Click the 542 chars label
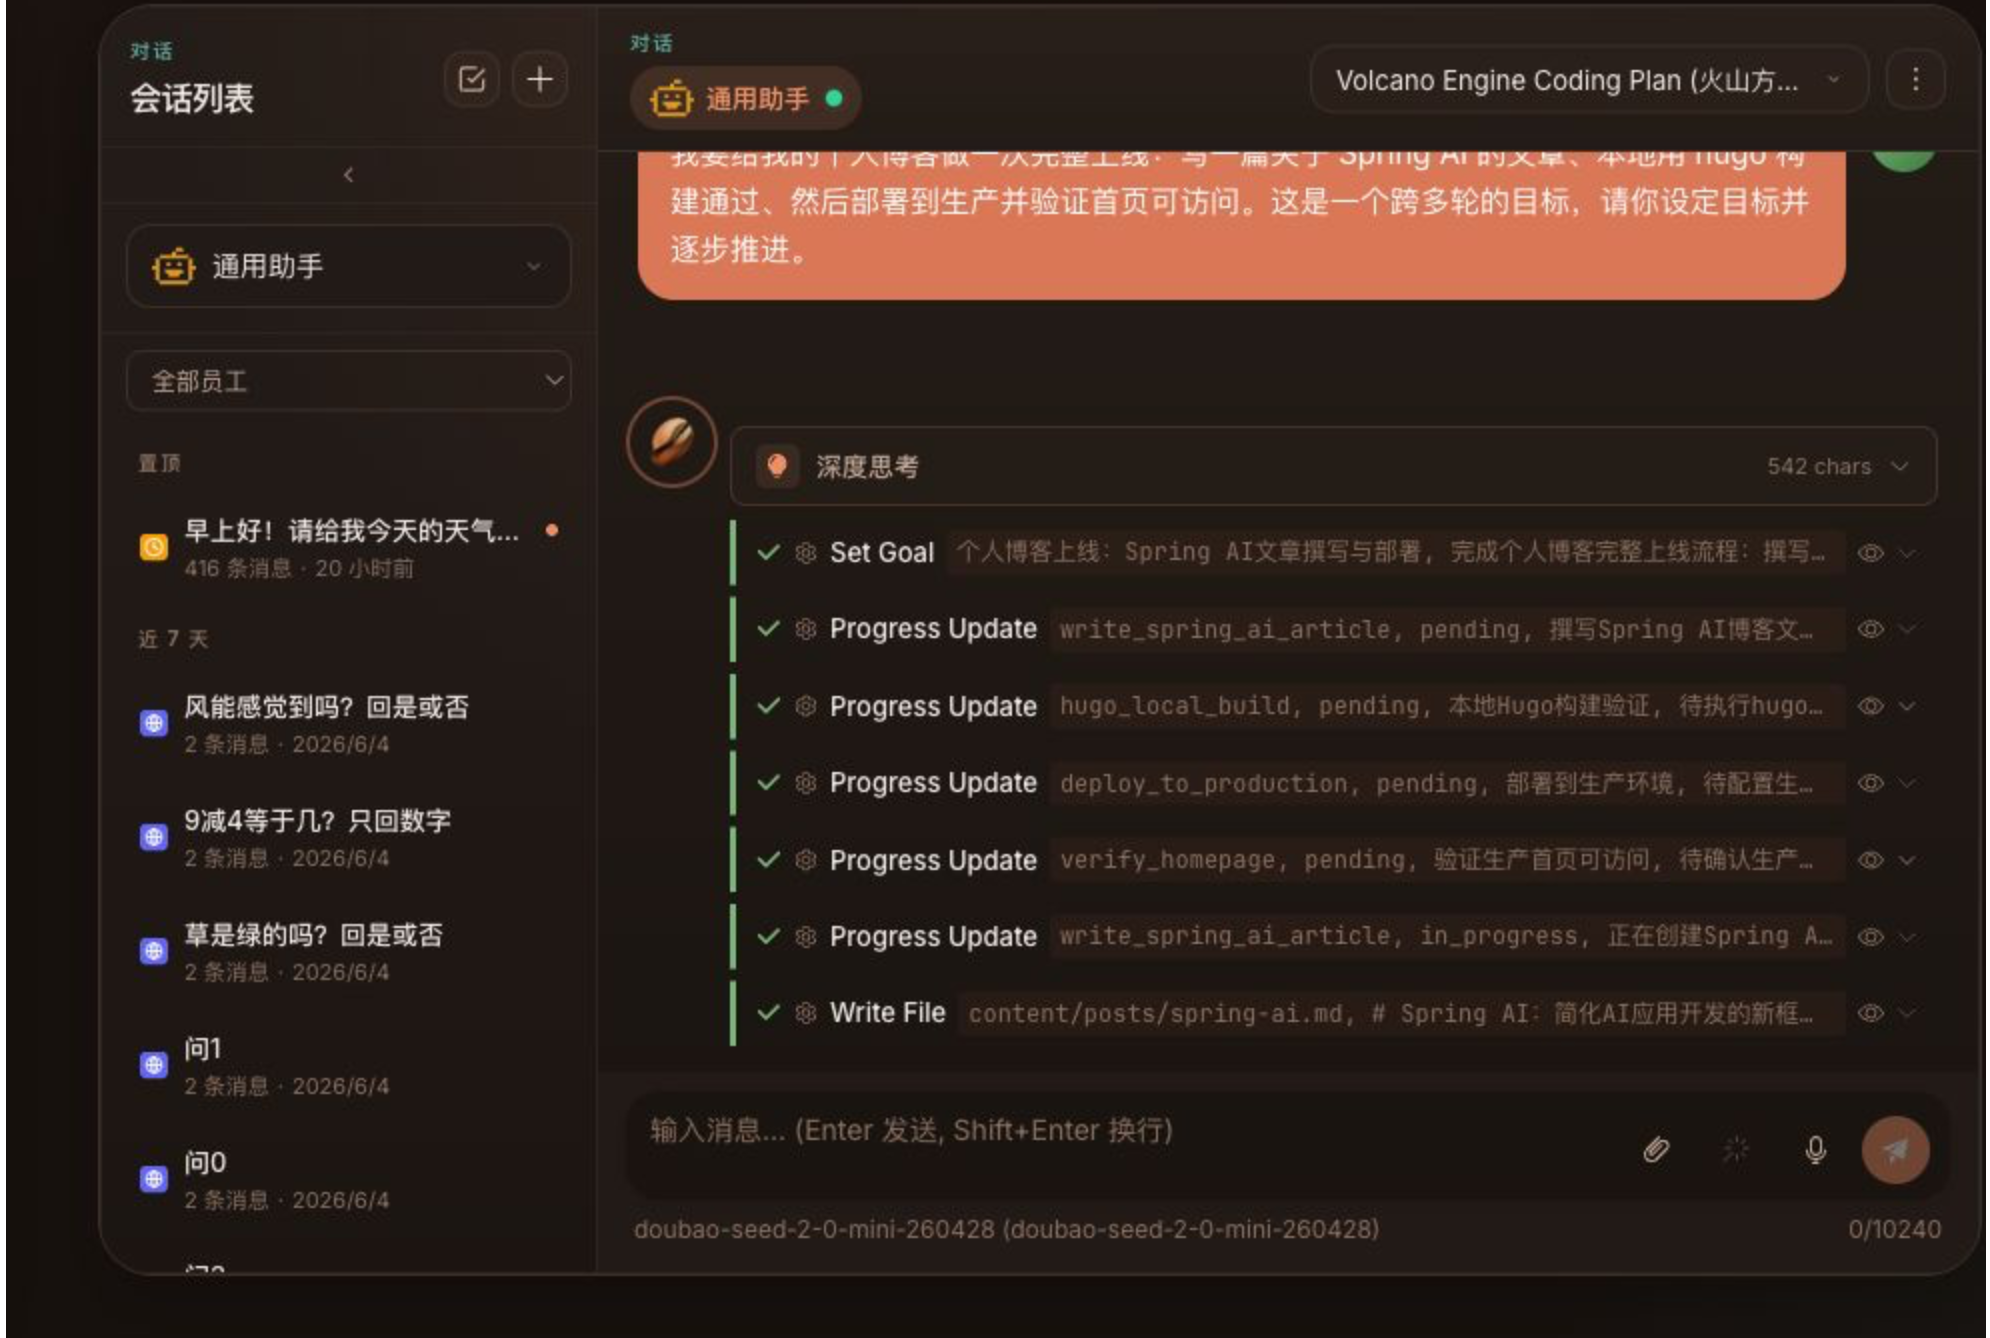 (x=1818, y=467)
